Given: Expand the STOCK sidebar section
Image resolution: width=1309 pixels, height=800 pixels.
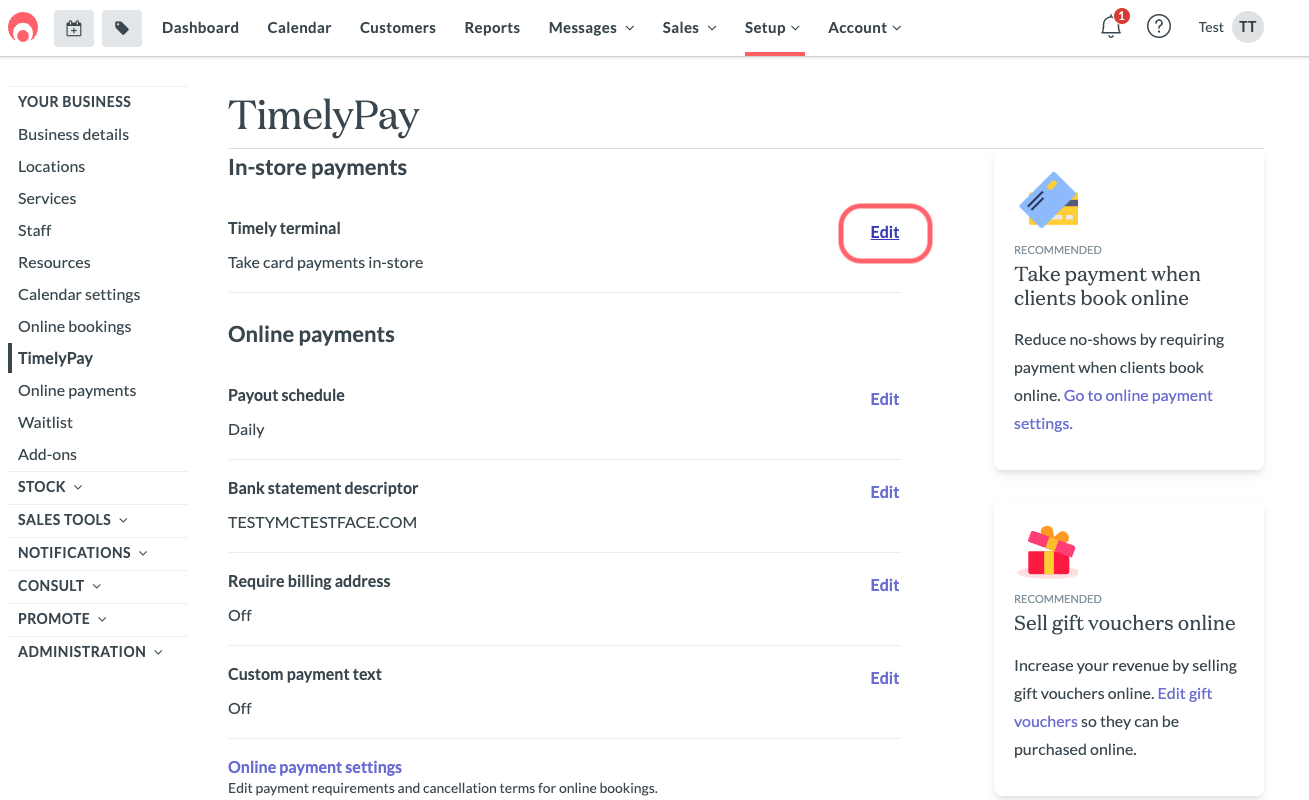Looking at the screenshot, I should [x=50, y=487].
